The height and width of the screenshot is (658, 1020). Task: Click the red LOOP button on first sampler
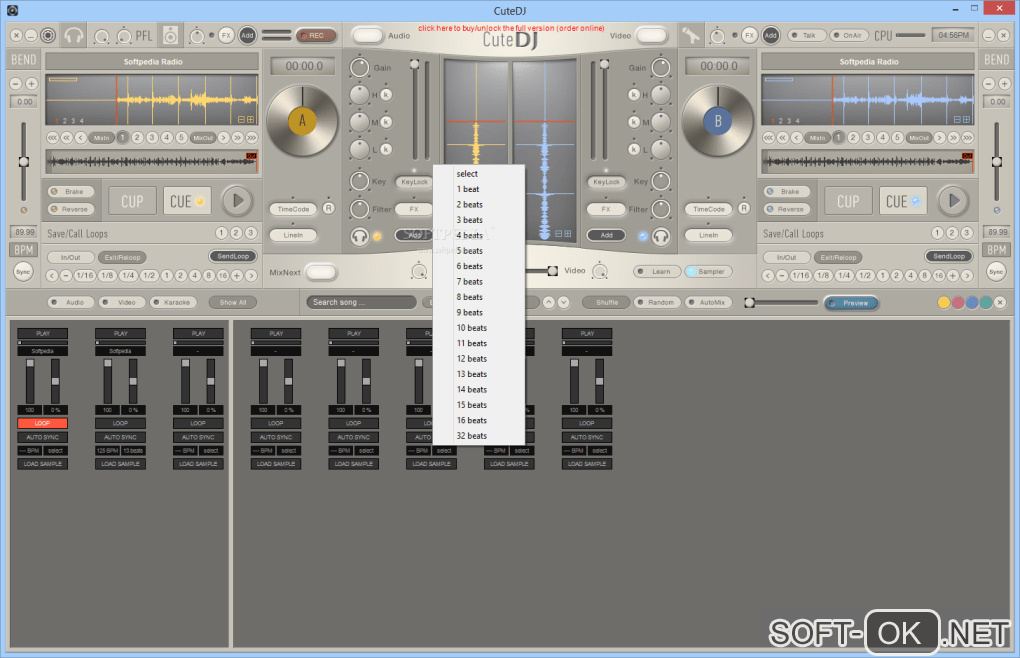42,423
